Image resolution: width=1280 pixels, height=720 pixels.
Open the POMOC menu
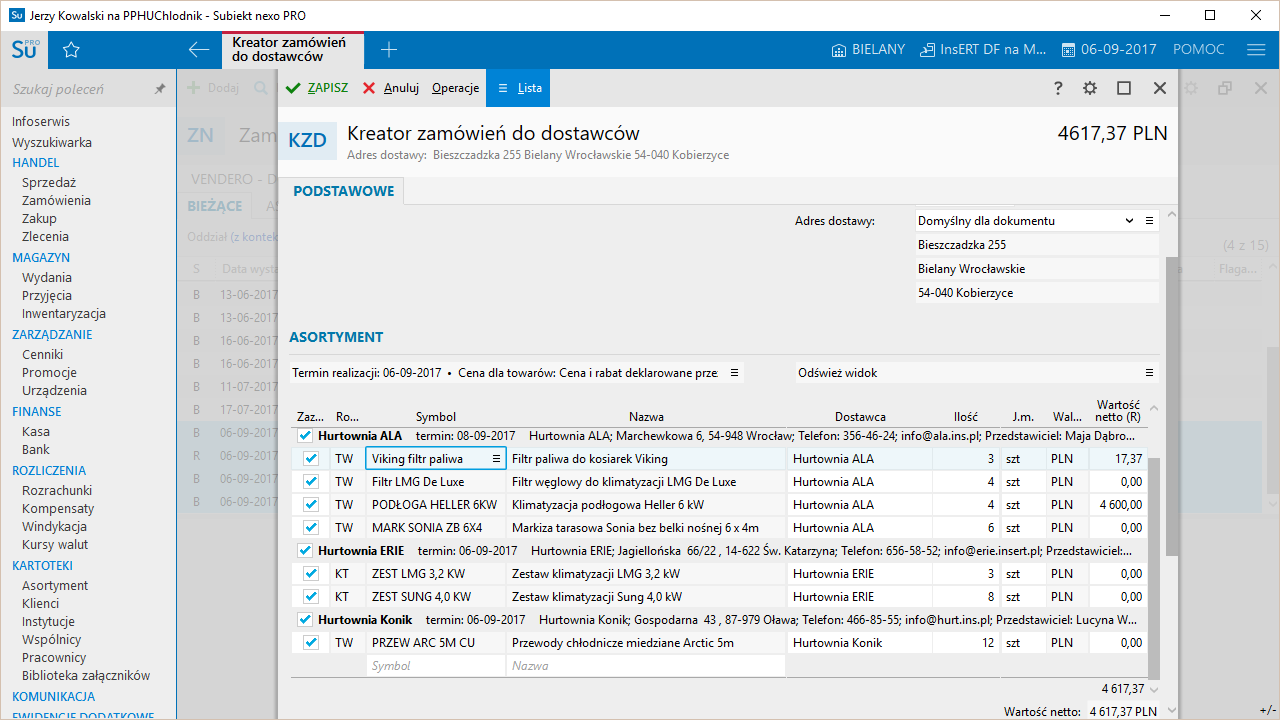coord(1198,50)
